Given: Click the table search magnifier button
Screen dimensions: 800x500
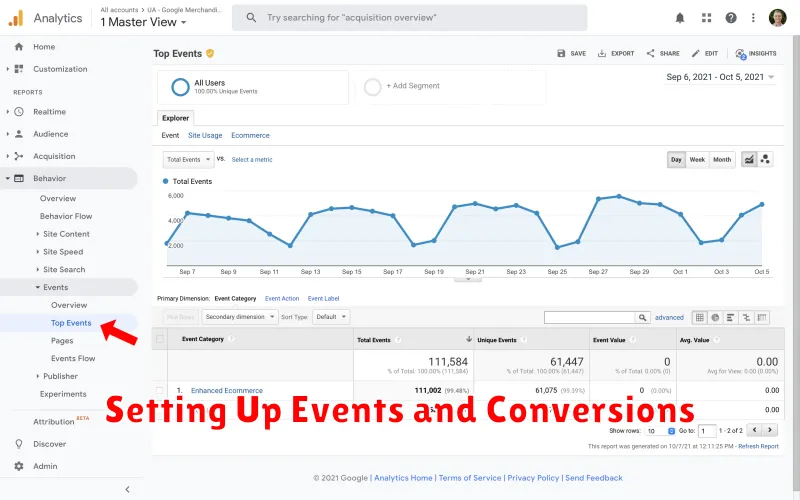Looking at the screenshot, I should click(642, 317).
